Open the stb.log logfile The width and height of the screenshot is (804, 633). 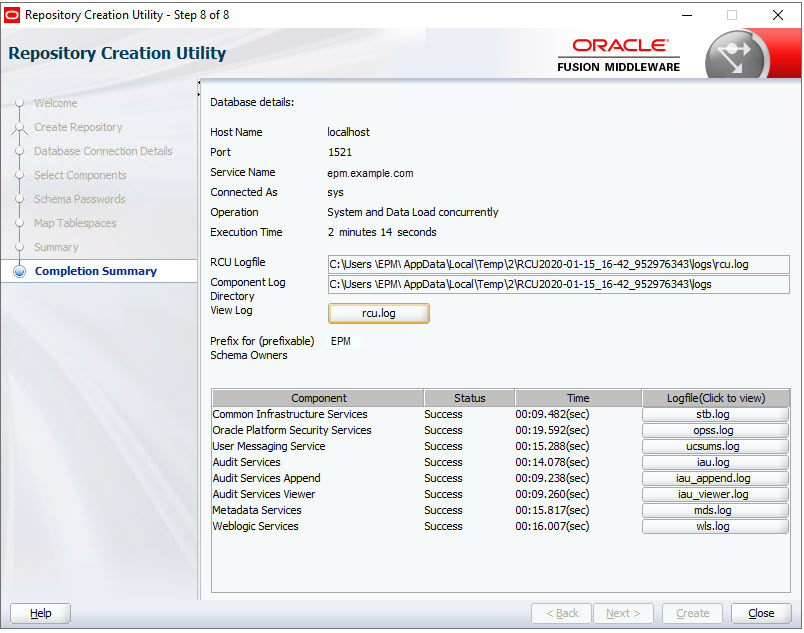[x=715, y=414]
